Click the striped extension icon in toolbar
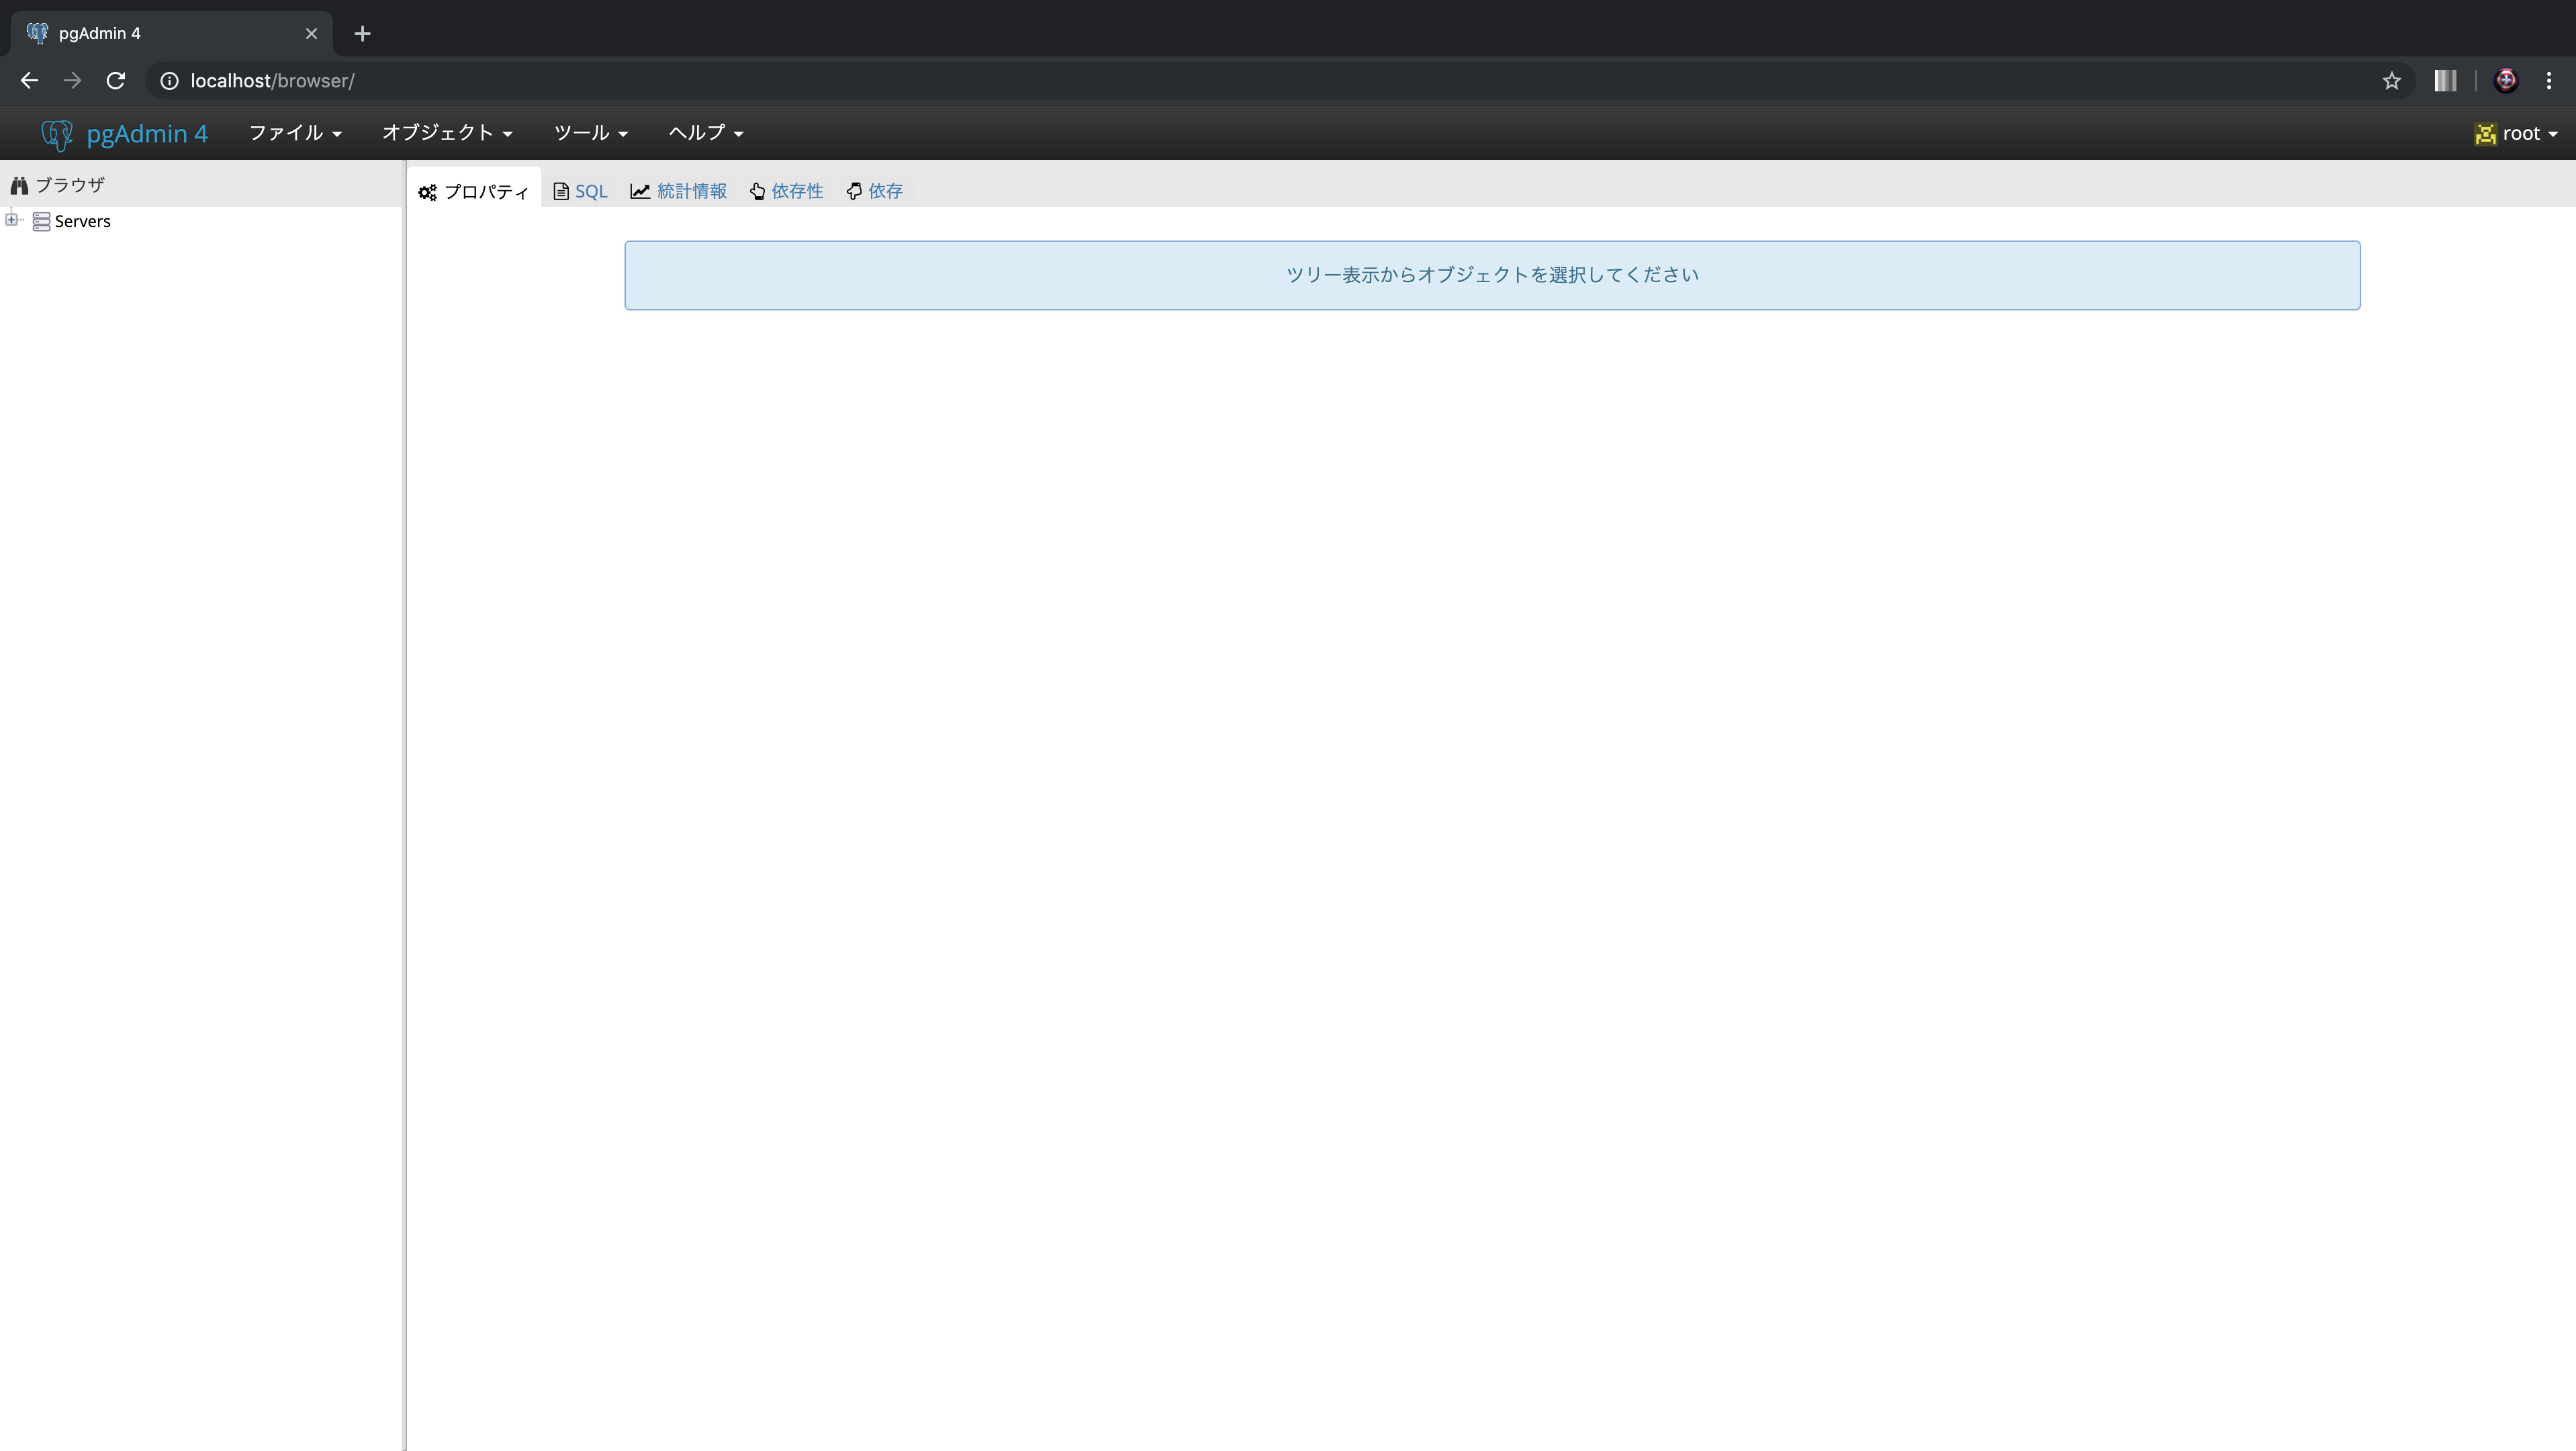The height and width of the screenshot is (1451, 2576). (2445, 81)
